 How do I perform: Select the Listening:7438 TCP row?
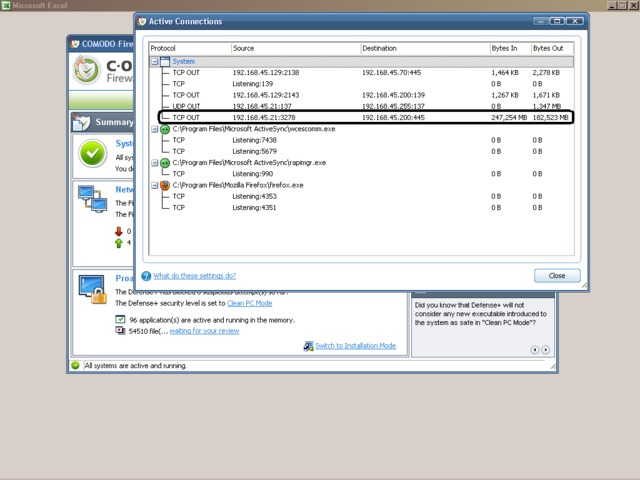pos(361,140)
